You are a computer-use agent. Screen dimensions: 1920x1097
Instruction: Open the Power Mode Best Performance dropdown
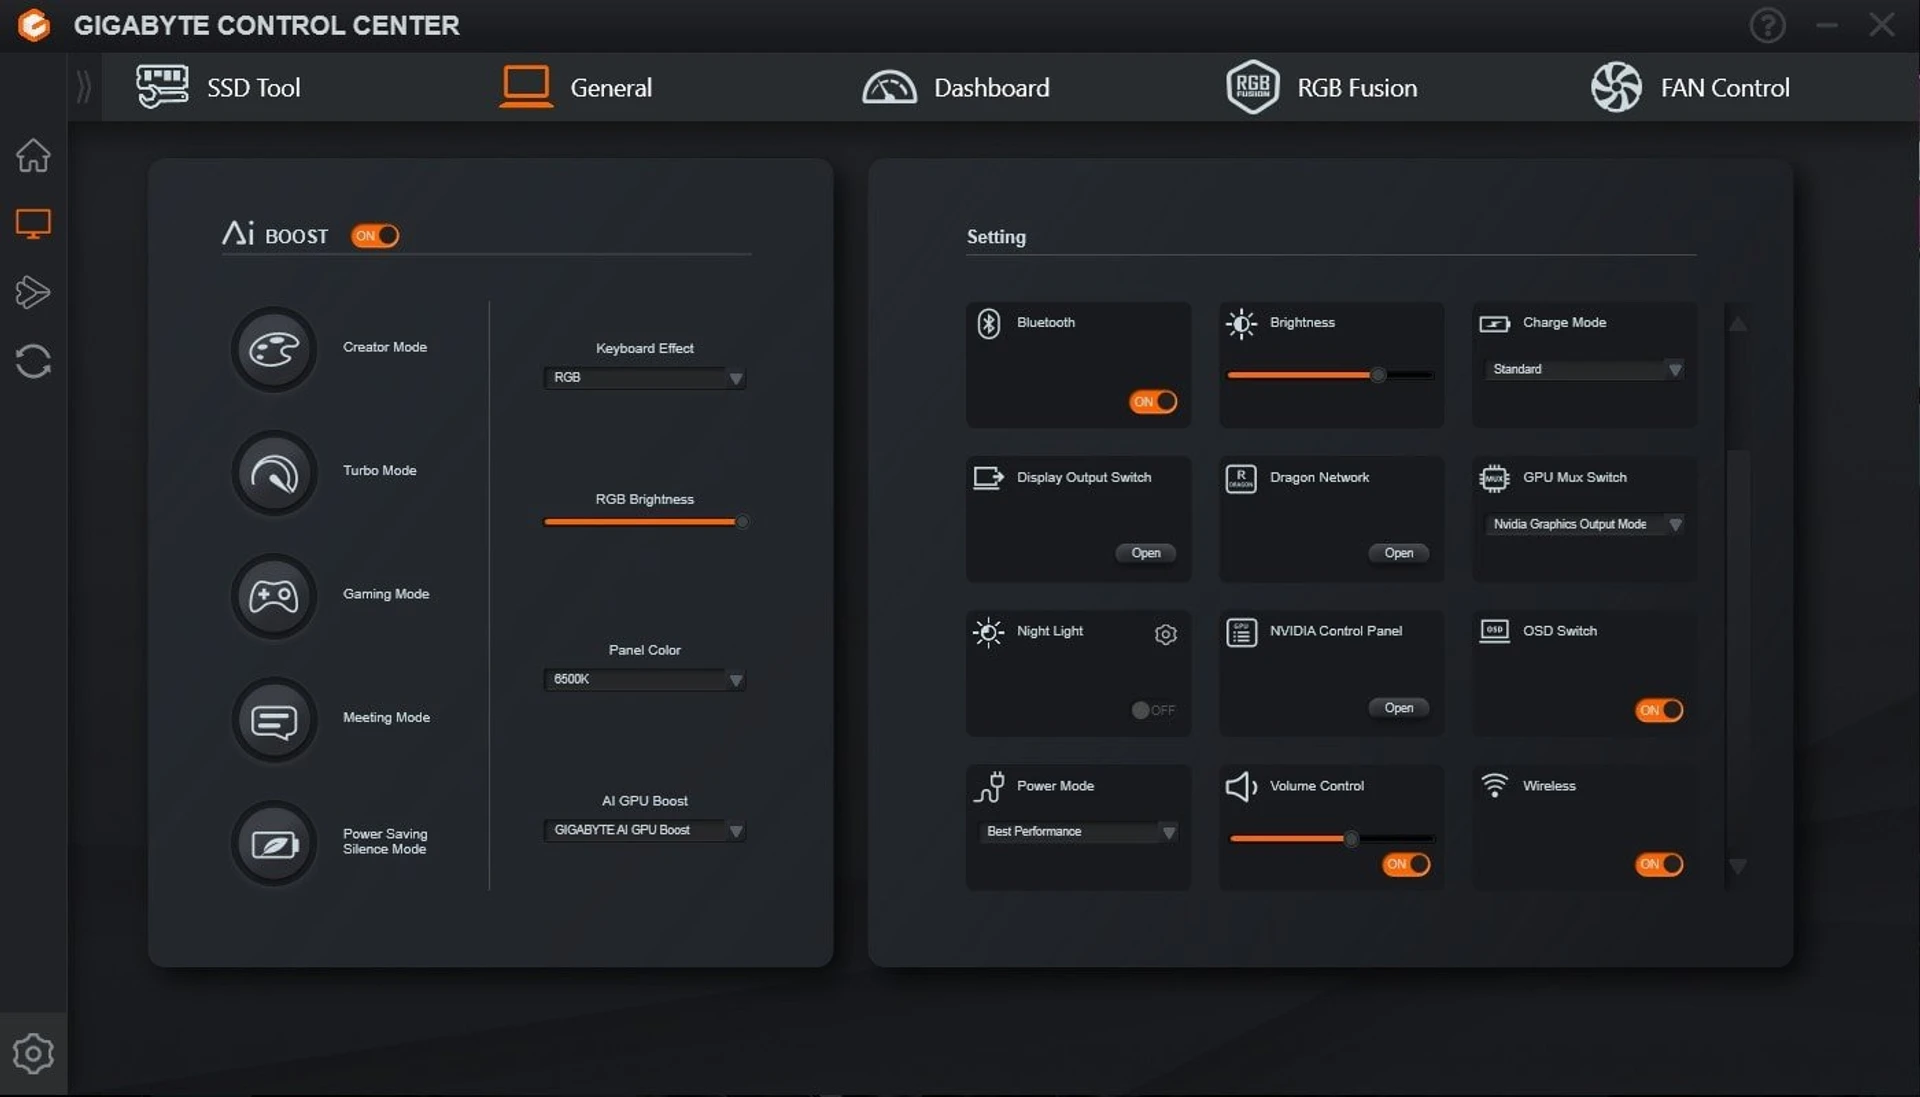click(1078, 832)
